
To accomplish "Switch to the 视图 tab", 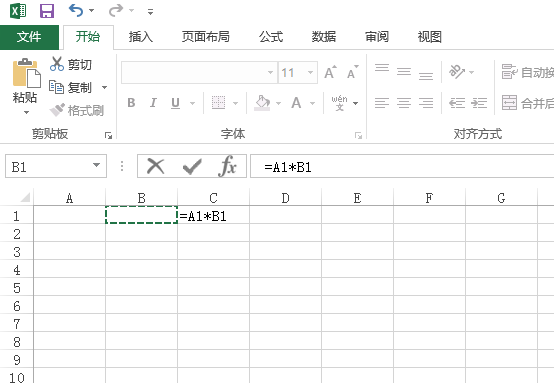I will tap(430, 37).
